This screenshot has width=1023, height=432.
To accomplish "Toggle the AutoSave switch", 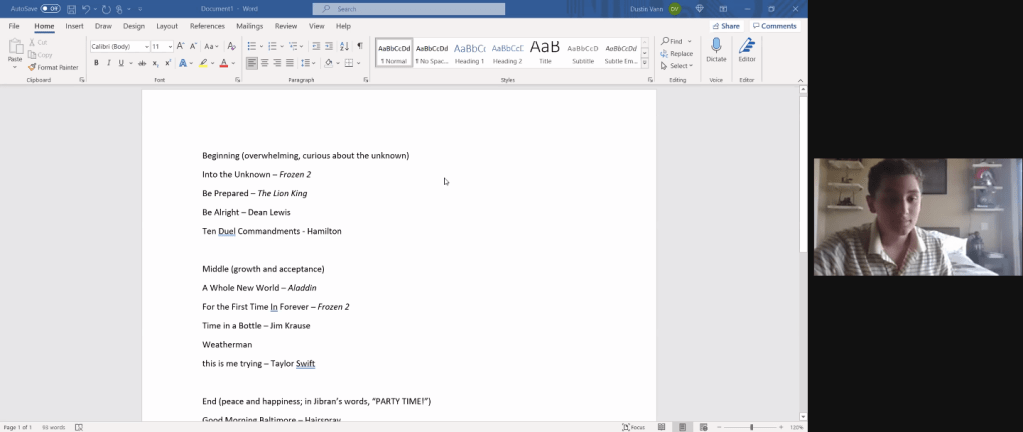I will click(50, 9).
